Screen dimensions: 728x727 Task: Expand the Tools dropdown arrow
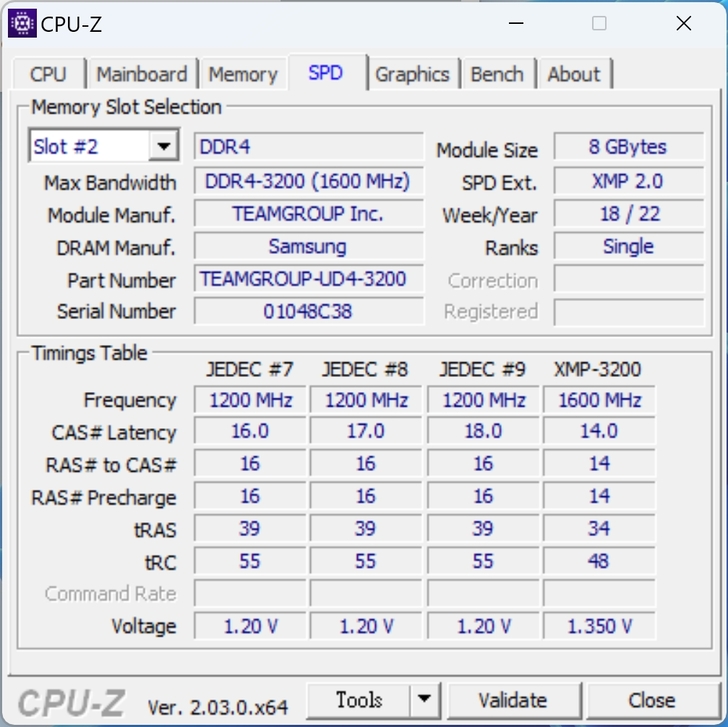[424, 699]
